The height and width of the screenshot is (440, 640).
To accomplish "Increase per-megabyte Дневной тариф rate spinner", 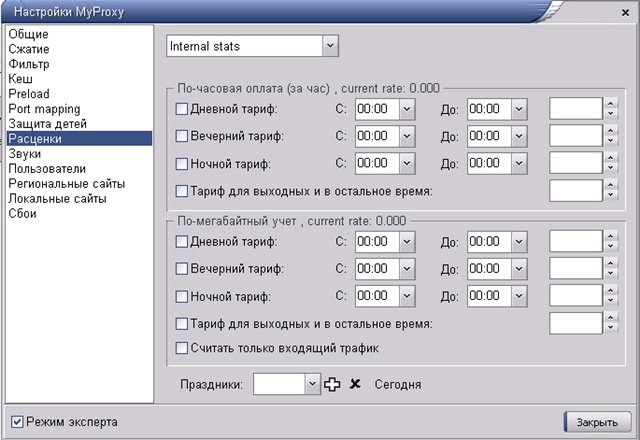I will [611, 236].
